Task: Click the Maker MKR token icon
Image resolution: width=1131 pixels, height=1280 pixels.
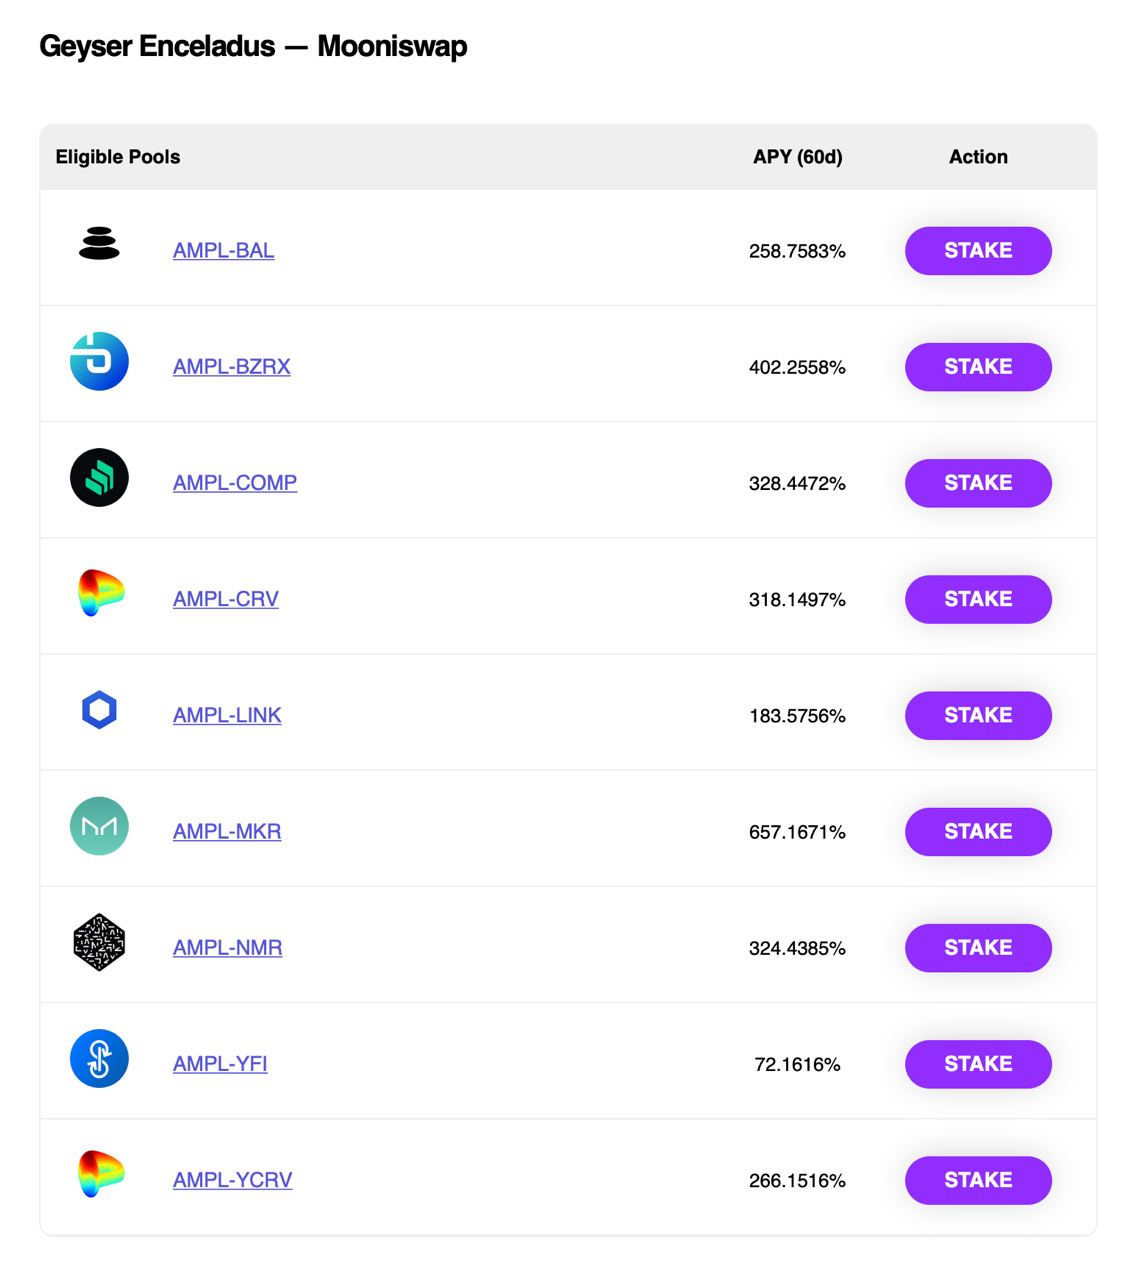Action: pyautogui.click(x=99, y=826)
